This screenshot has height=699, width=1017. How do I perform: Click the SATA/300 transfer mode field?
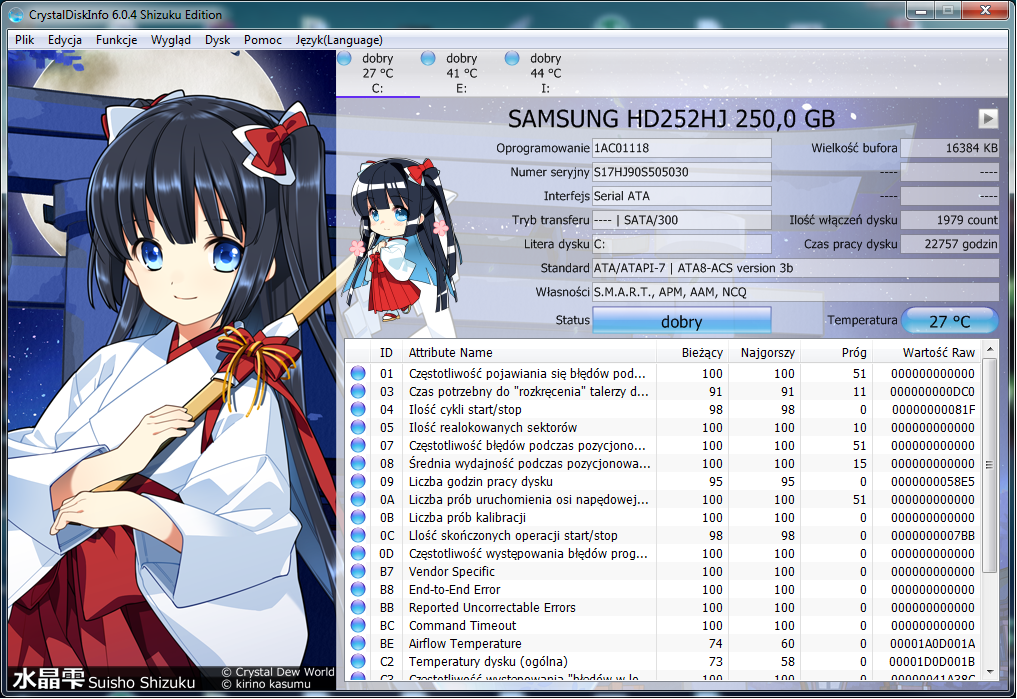[682, 220]
